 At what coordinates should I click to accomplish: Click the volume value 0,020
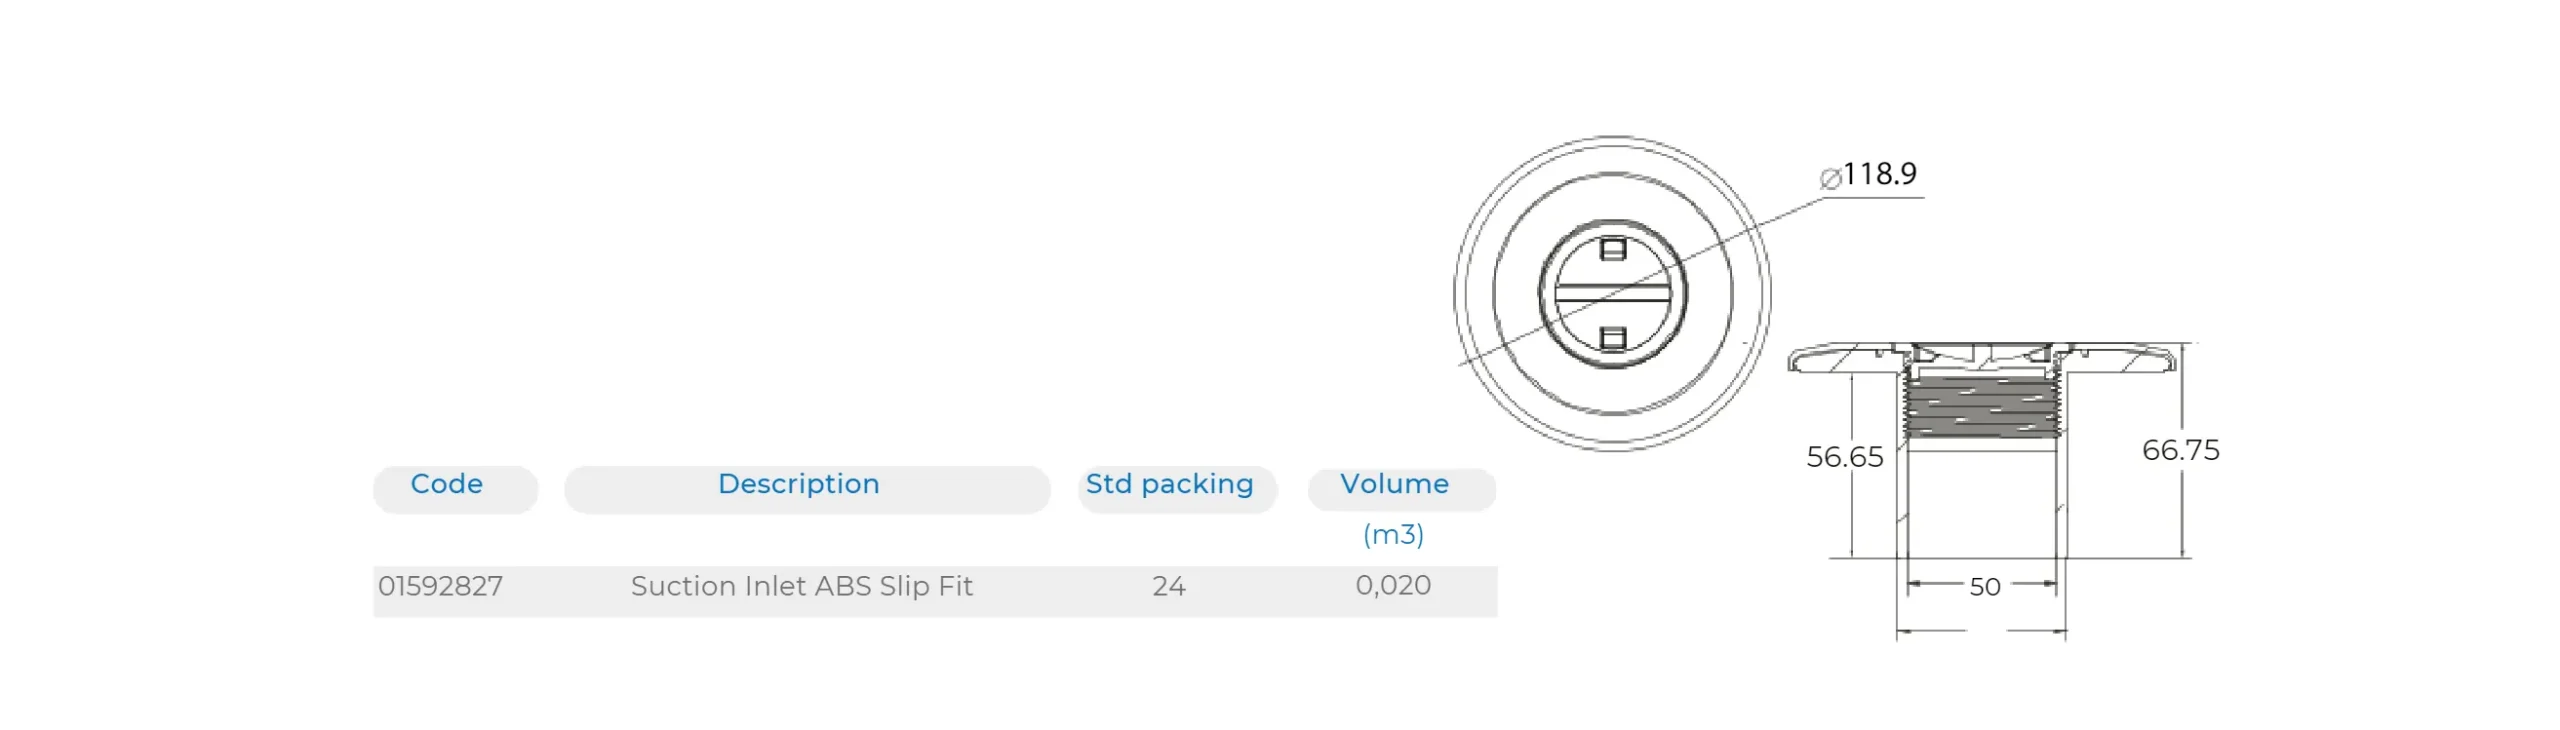[1393, 585]
